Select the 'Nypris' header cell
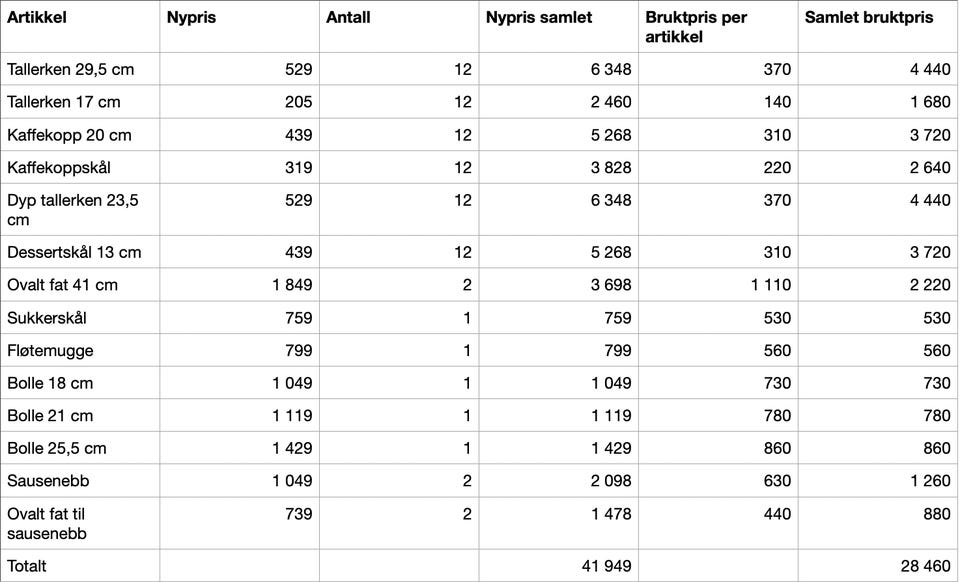 pyautogui.click(x=191, y=18)
